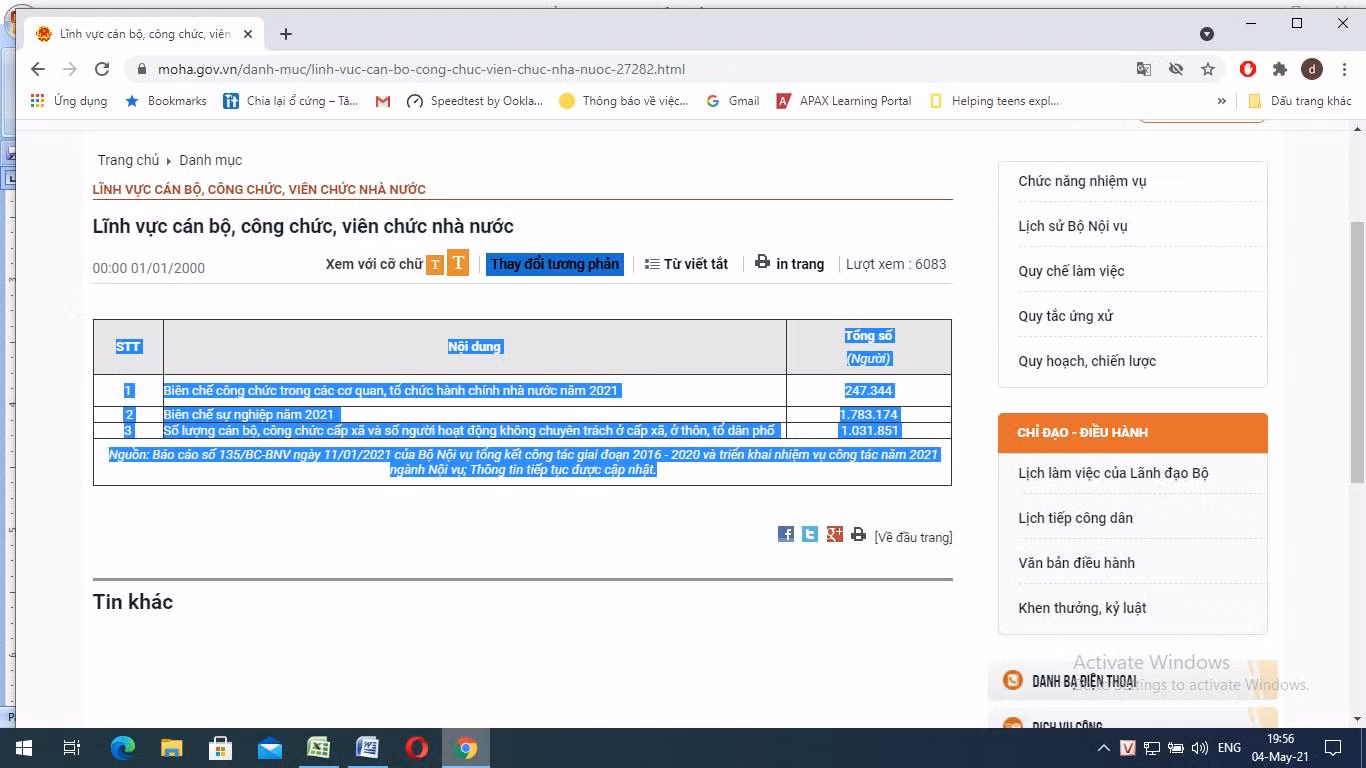Open a new browser tab
1366x768 pixels.
click(286, 34)
